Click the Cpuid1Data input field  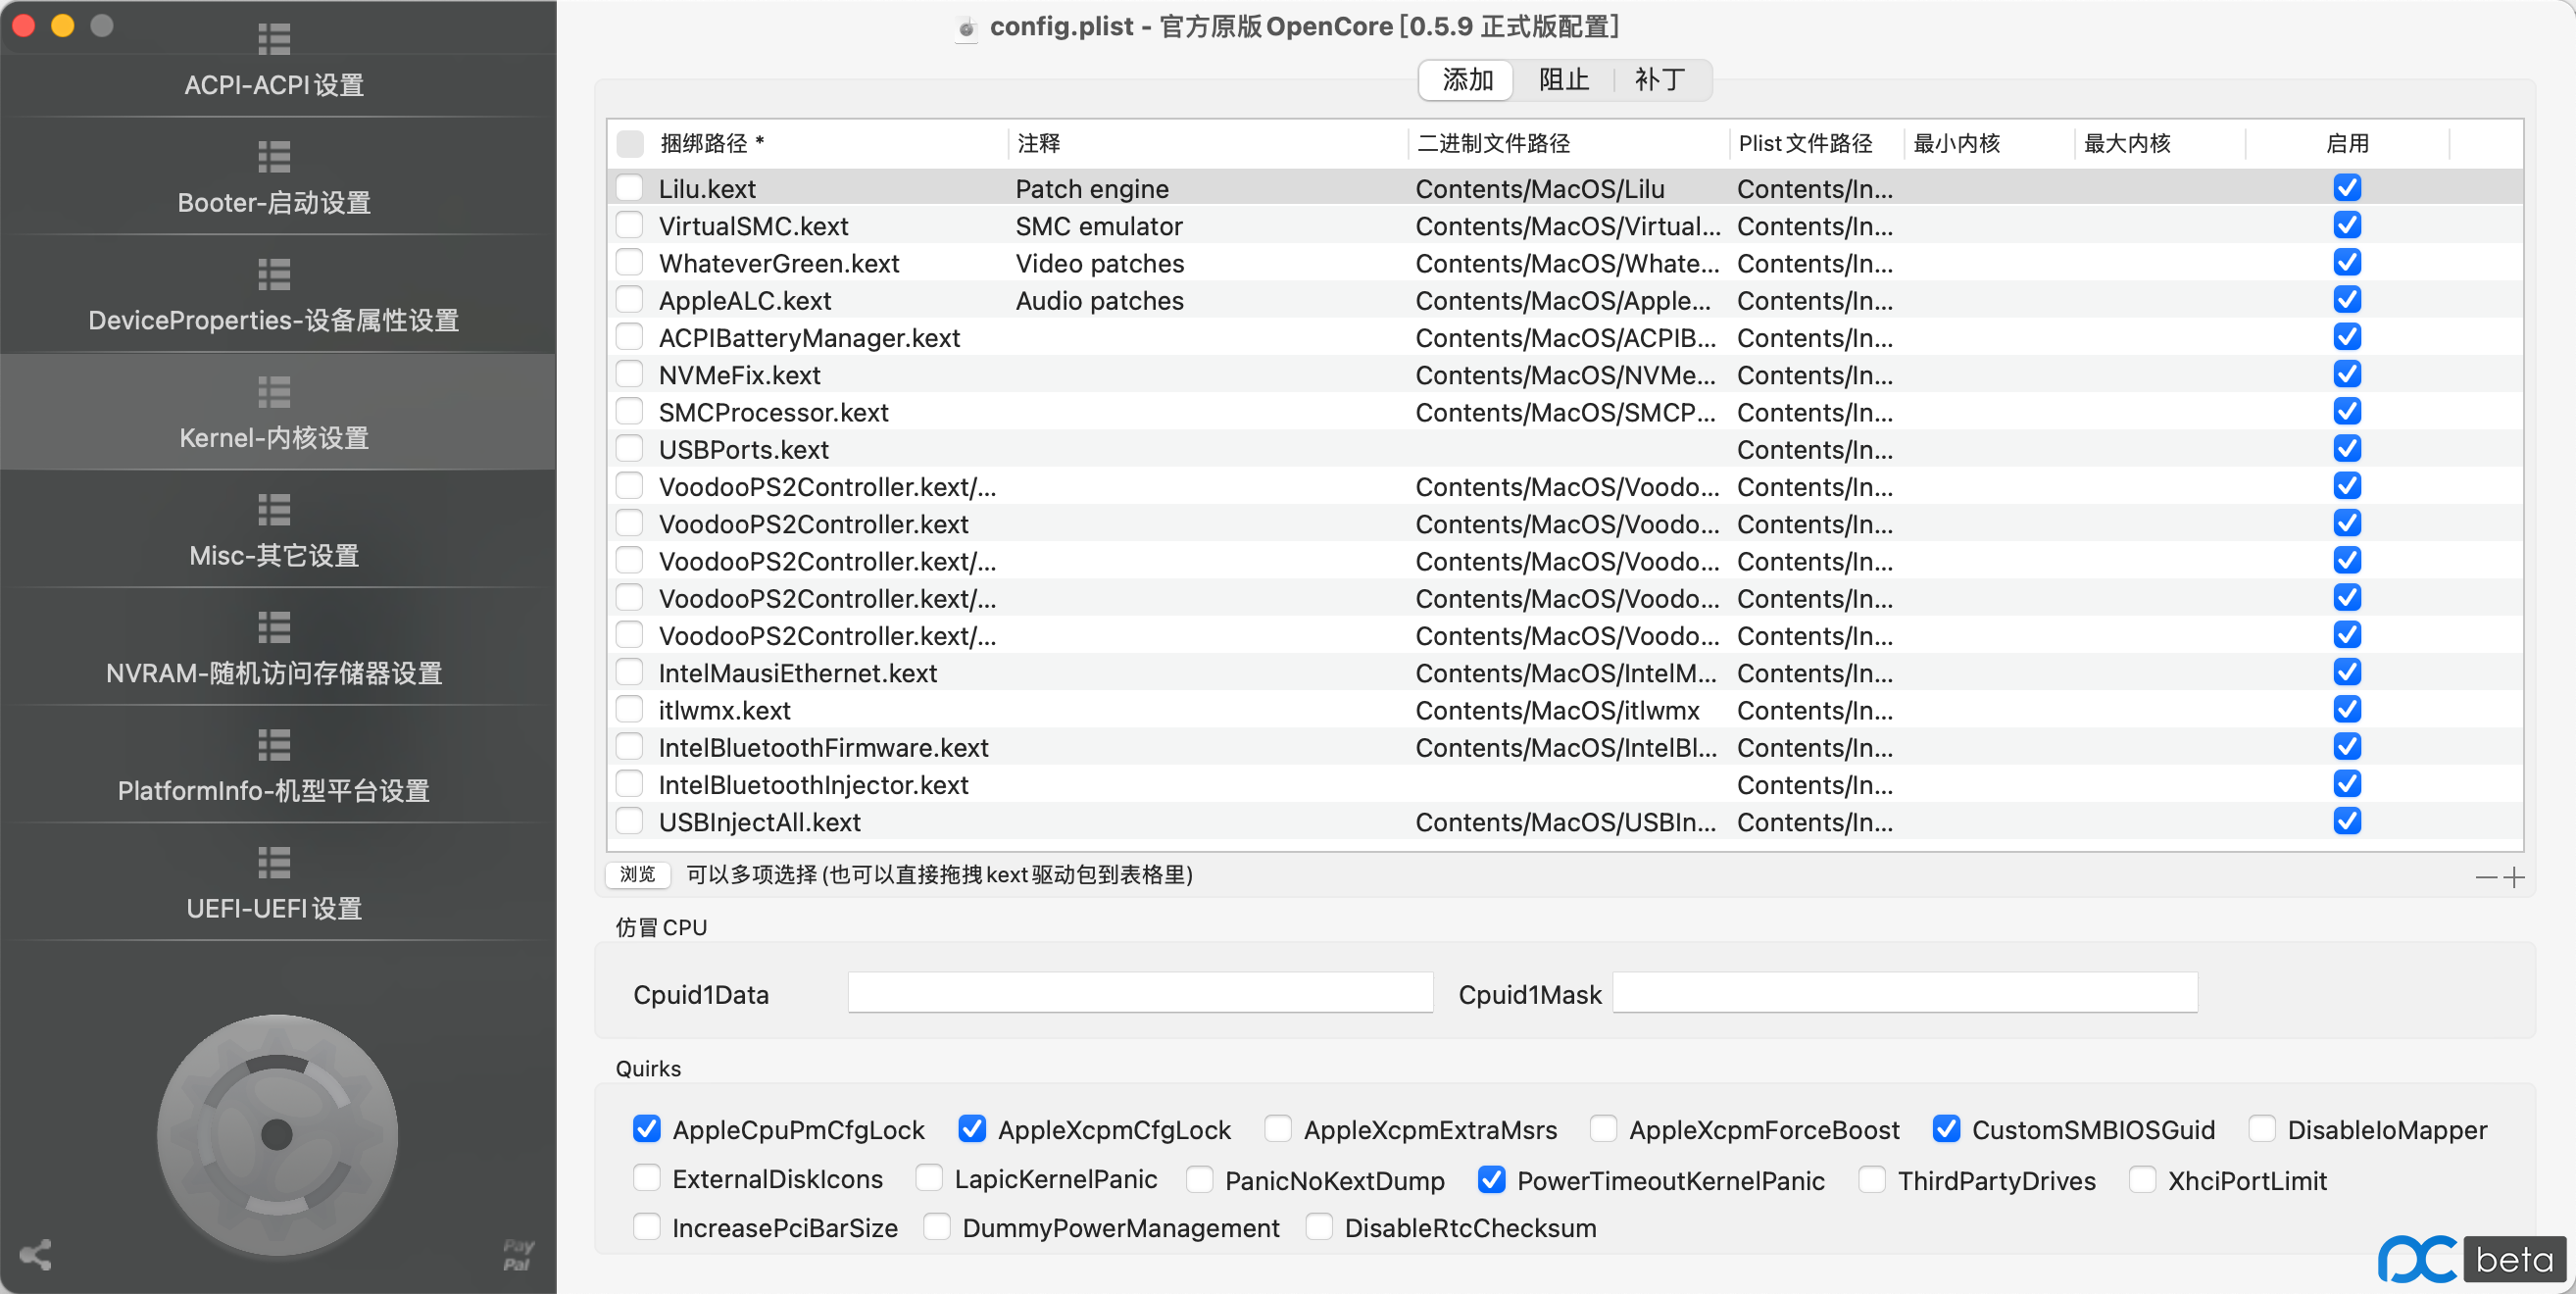tap(1140, 993)
